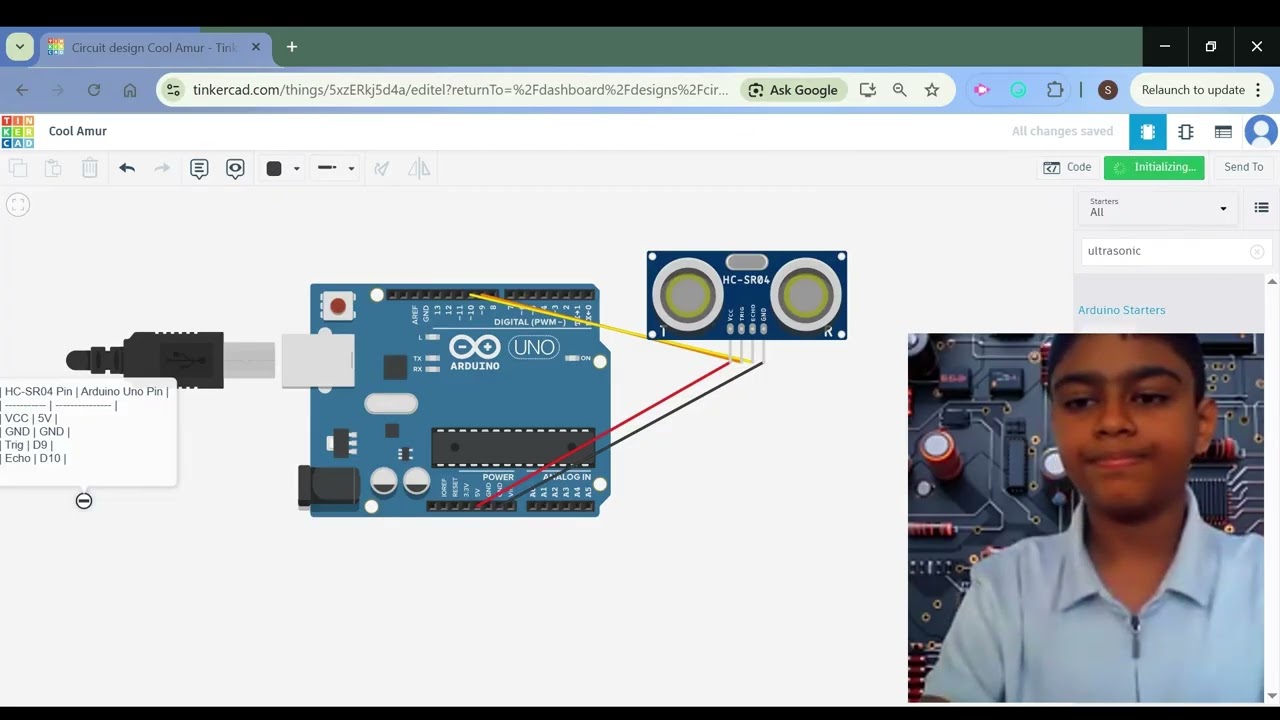The image size is (1280, 720).
Task: Click the zoom to fit button
Action: click(18, 205)
